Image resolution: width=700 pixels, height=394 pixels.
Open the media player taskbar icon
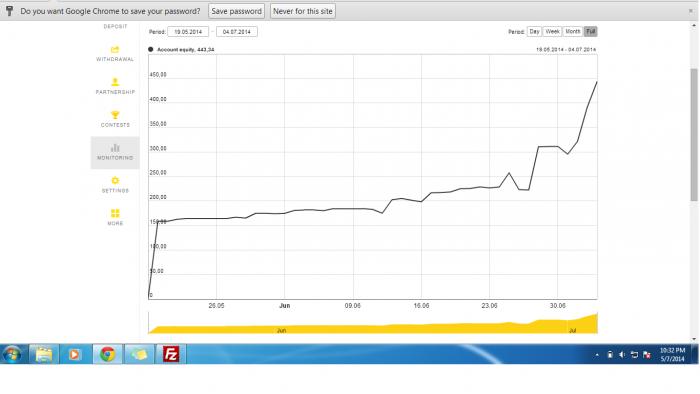click(74, 355)
